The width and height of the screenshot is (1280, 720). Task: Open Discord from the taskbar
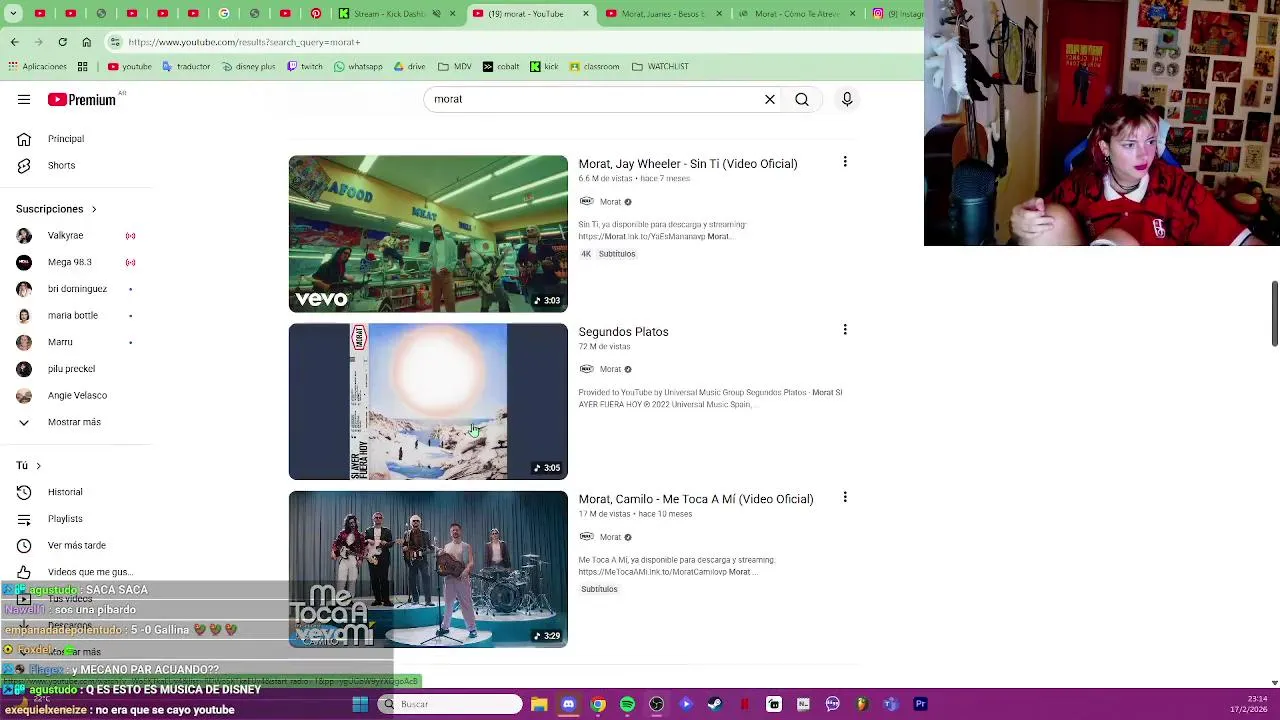(x=568, y=704)
